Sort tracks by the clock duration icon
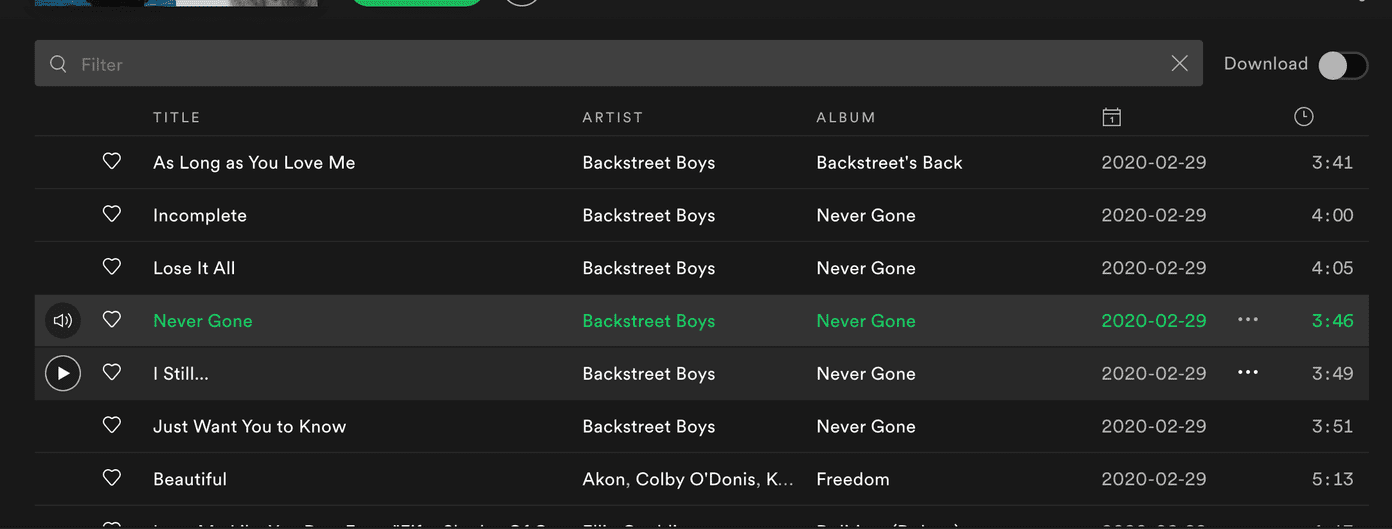The height and width of the screenshot is (529, 1392). point(1304,117)
